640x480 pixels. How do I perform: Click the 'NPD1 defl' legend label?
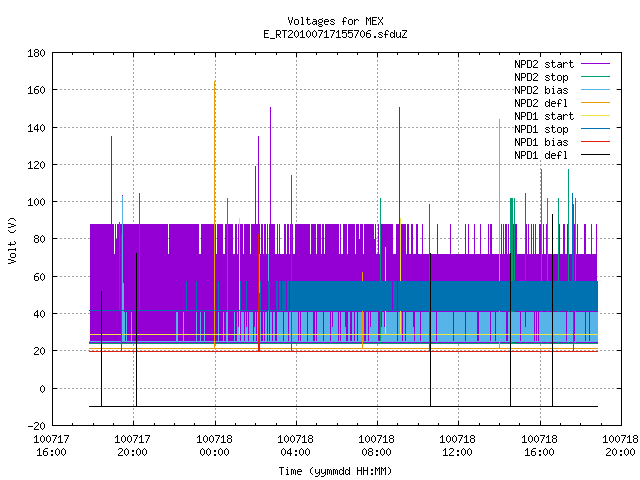coord(541,155)
